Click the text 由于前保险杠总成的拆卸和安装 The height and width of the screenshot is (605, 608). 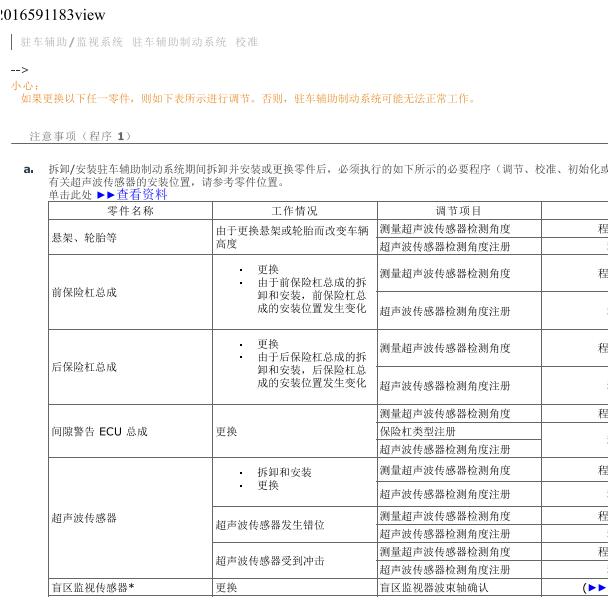(x=312, y=289)
